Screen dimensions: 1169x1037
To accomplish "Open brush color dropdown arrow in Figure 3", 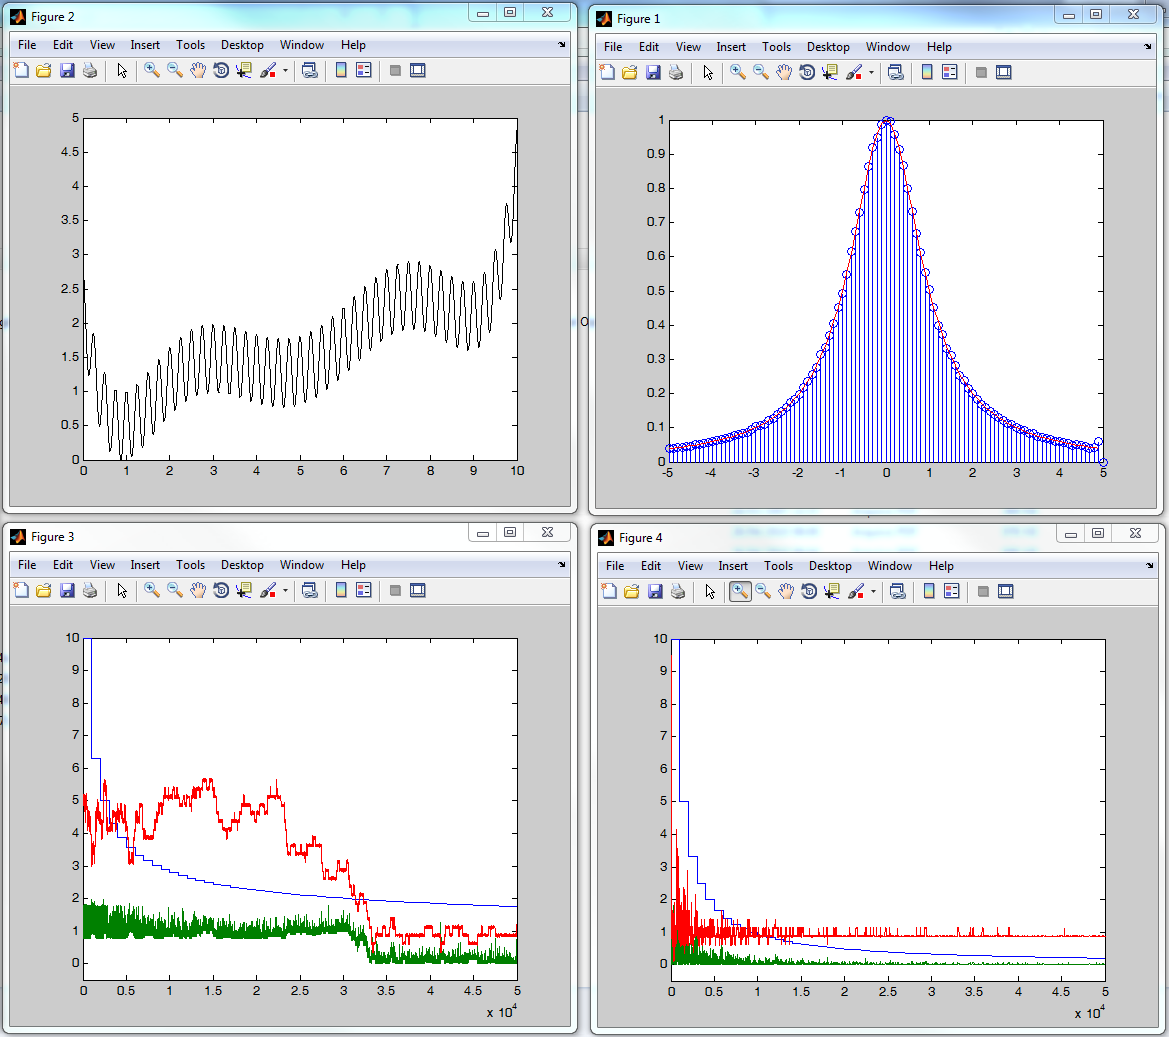I will [x=285, y=591].
